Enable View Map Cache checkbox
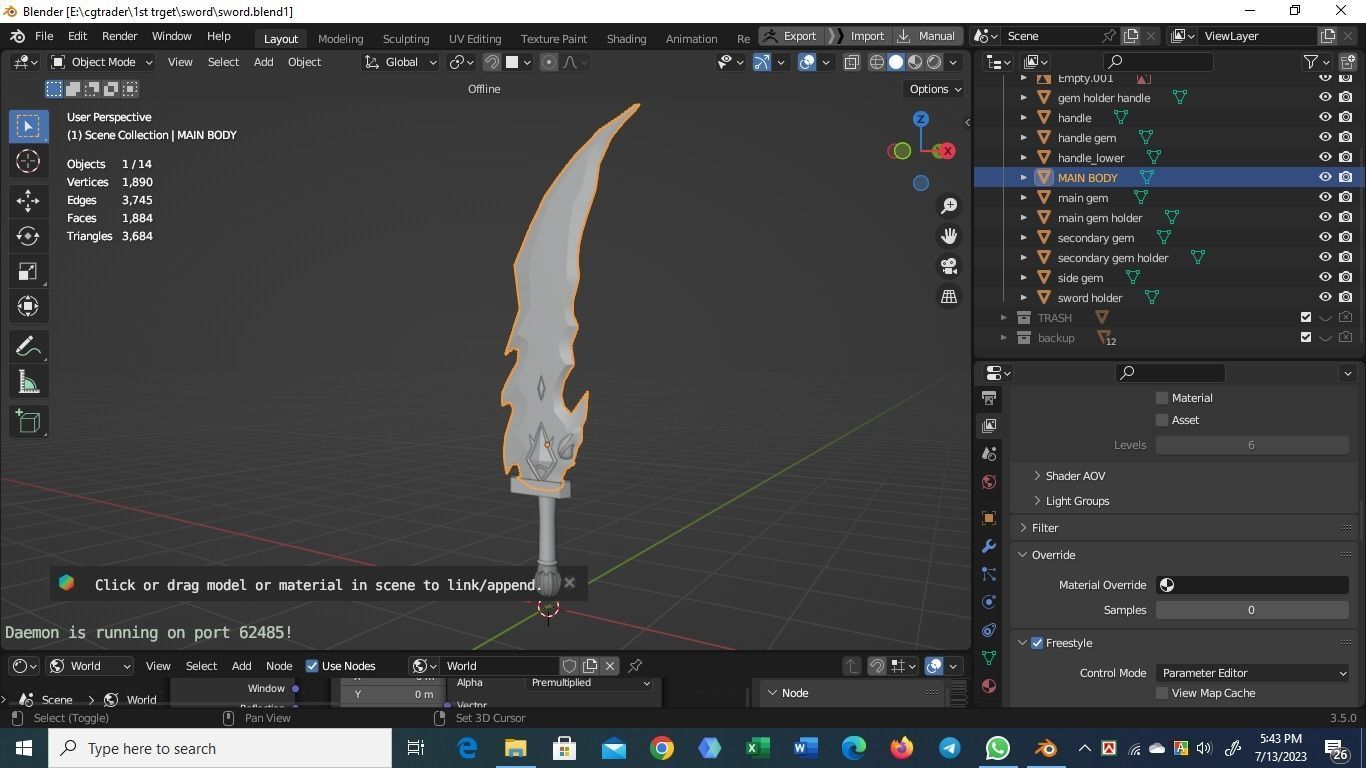1366x768 pixels. [x=1162, y=693]
